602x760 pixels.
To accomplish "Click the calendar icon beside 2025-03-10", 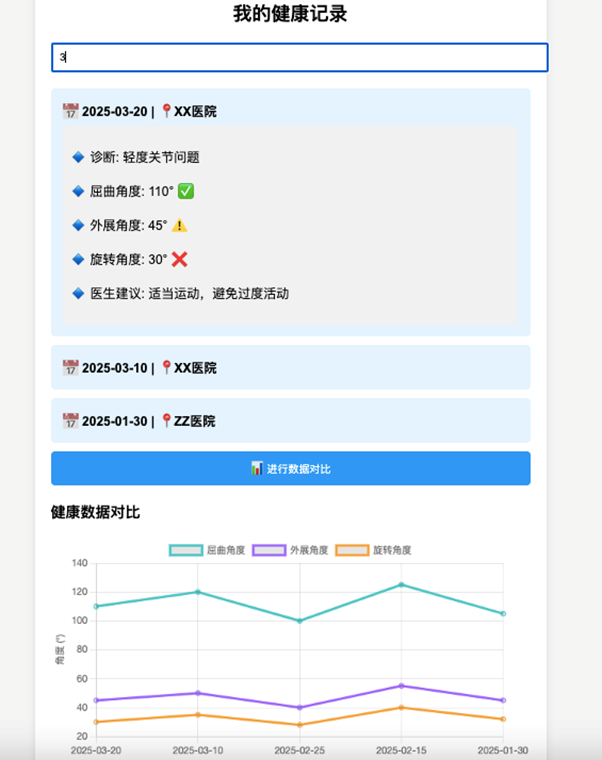I will (x=70, y=368).
